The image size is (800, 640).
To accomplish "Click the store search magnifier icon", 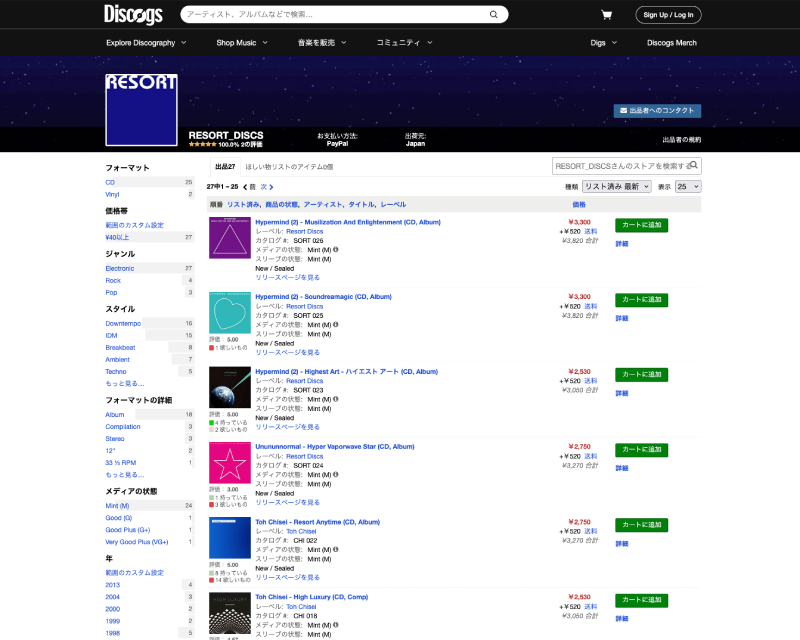I will 694,165.
